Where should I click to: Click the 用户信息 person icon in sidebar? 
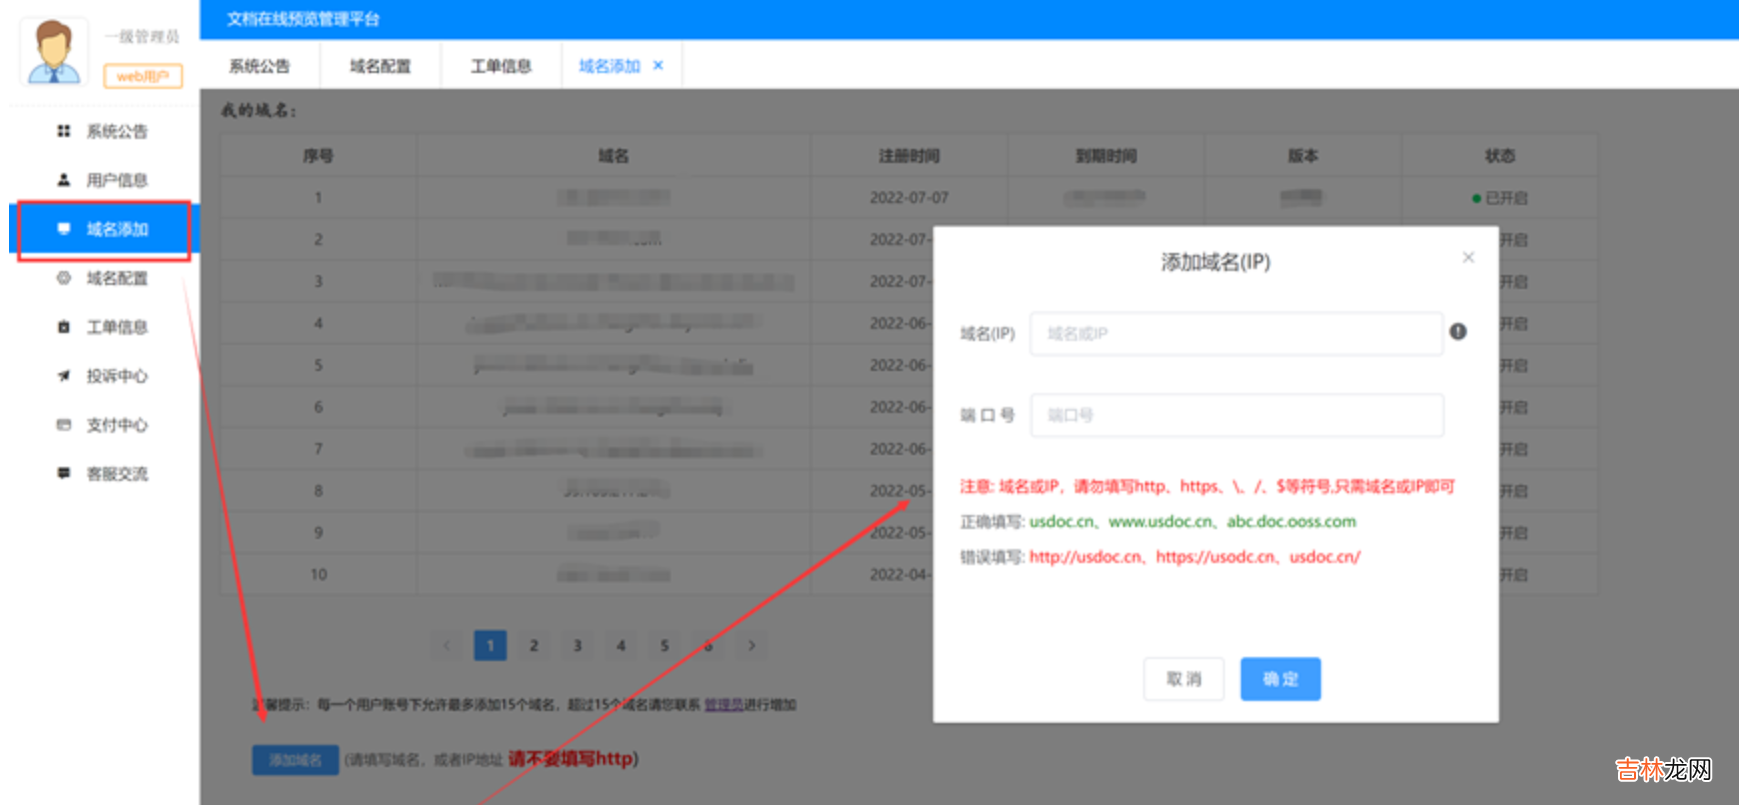coord(64,180)
